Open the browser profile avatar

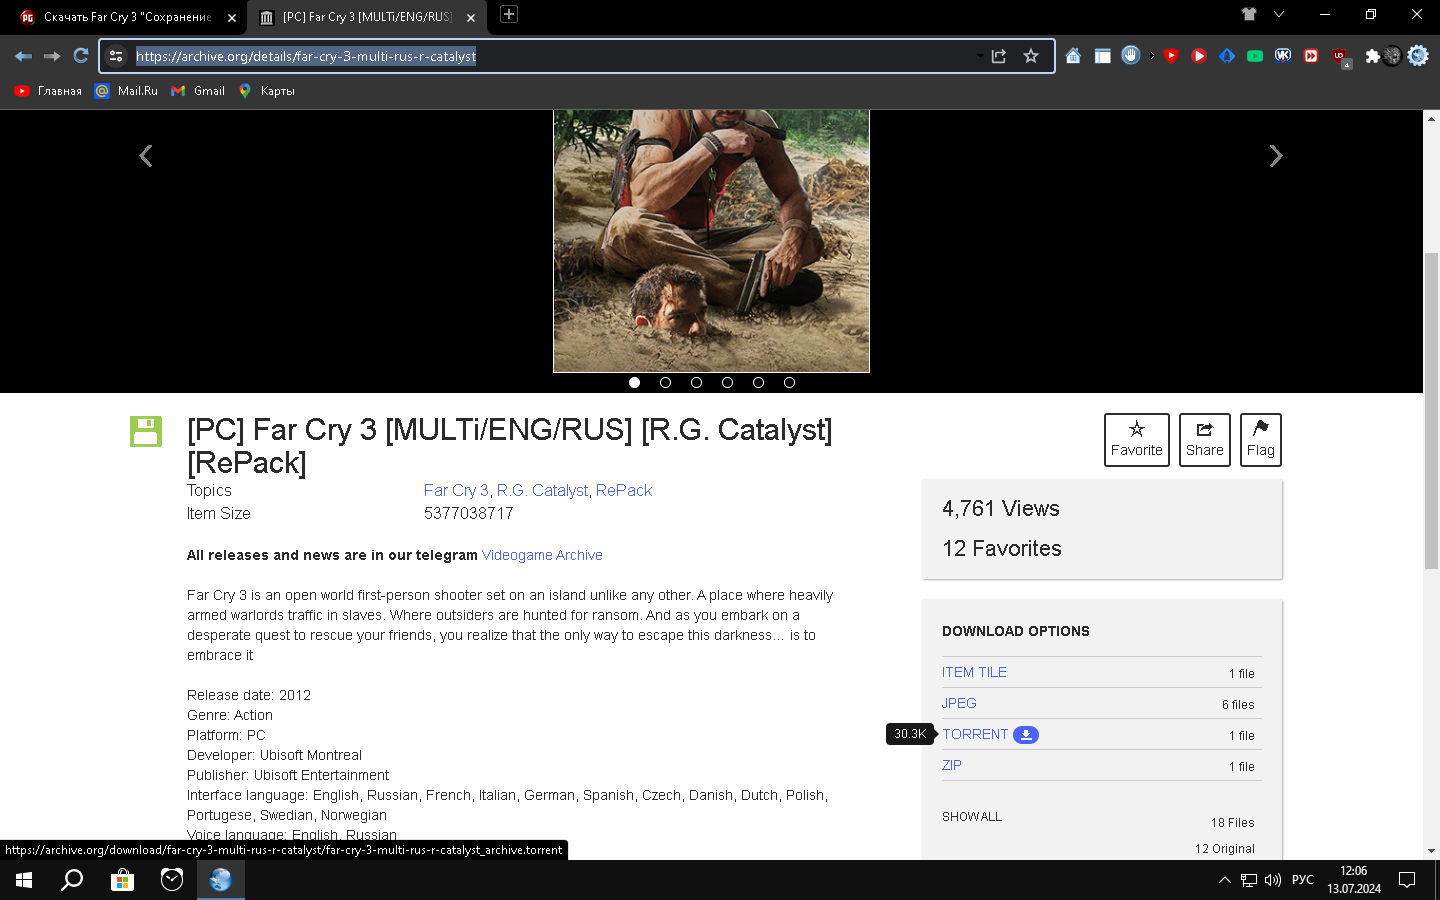click(1392, 56)
